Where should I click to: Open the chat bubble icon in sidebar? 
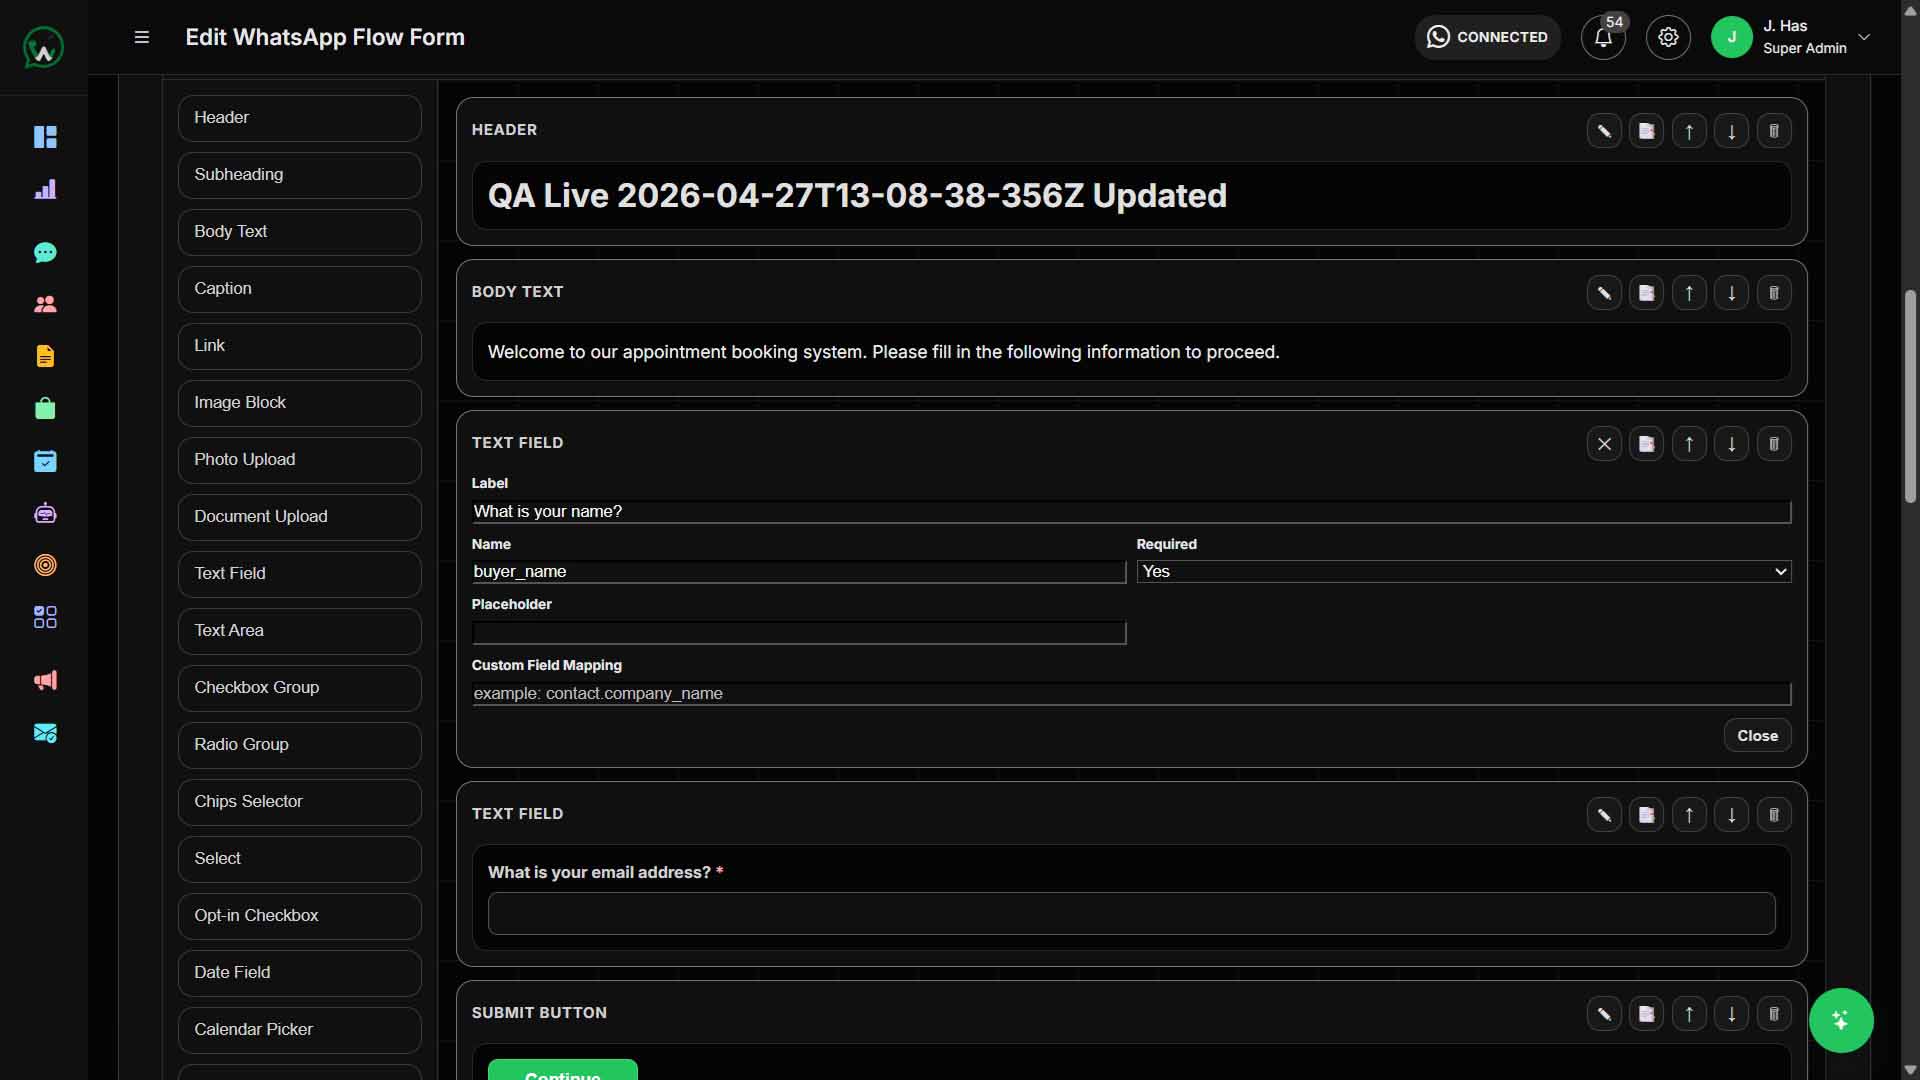click(45, 252)
